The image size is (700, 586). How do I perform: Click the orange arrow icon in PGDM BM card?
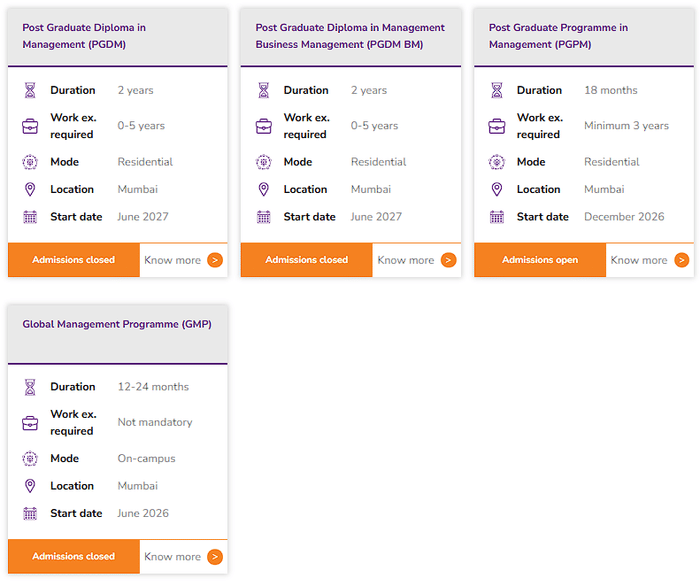coord(448,260)
